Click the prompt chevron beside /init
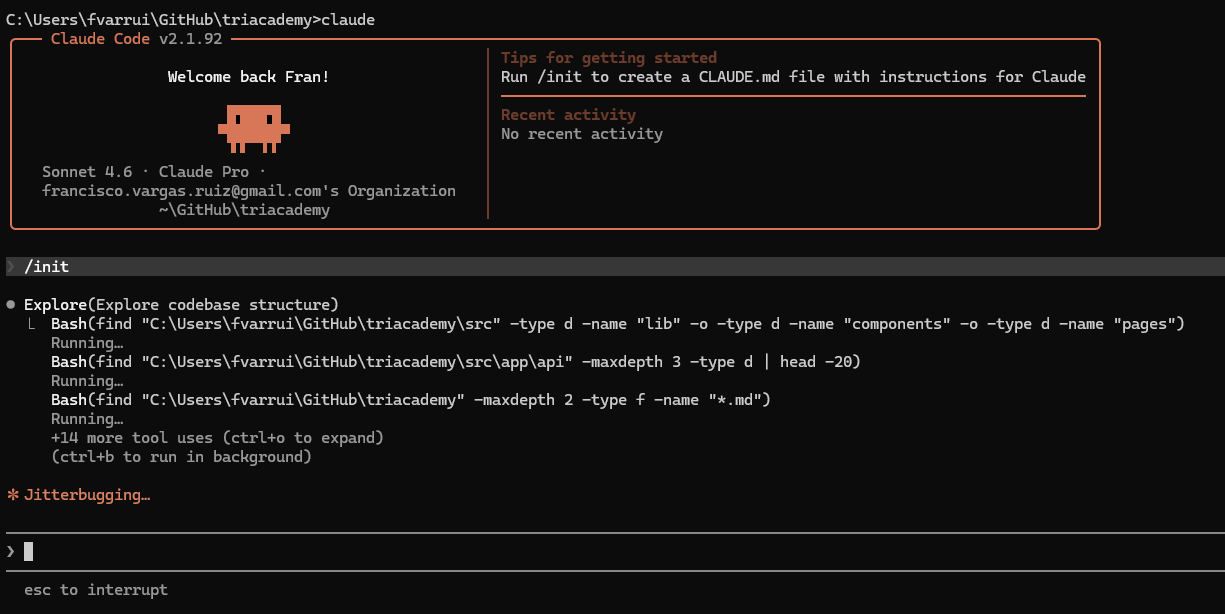 click(x=11, y=267)
